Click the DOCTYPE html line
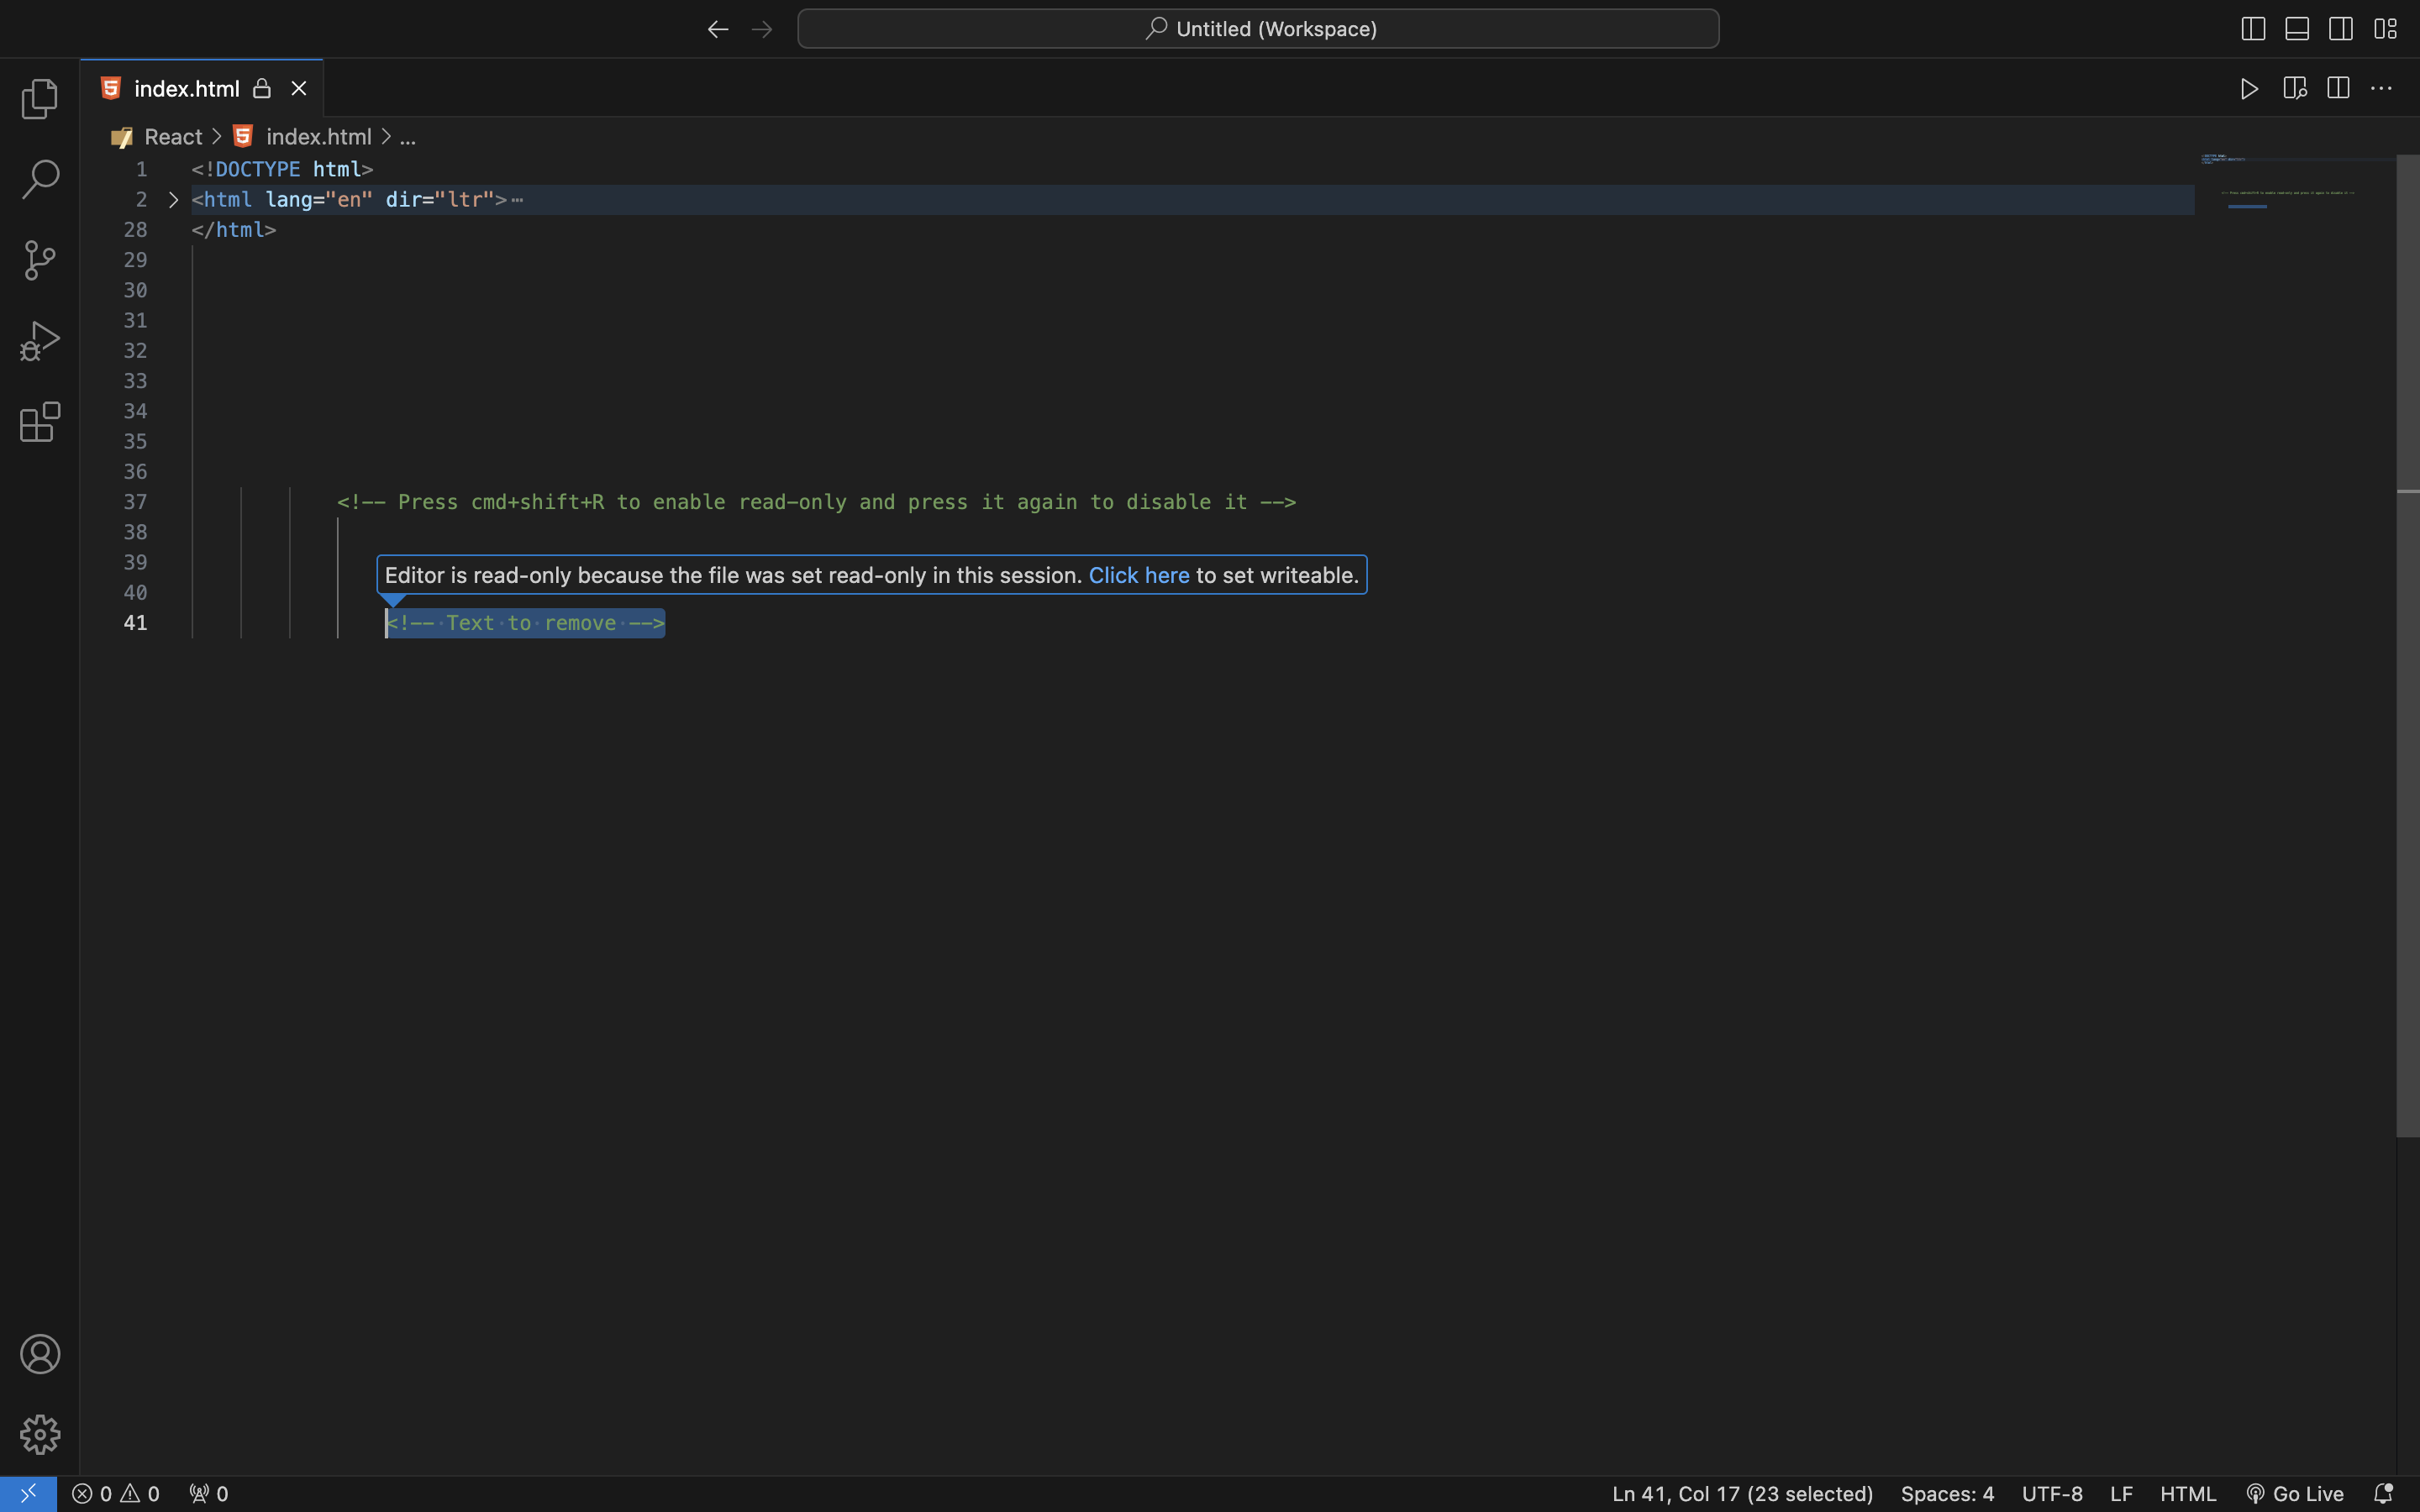 (282, 169)
